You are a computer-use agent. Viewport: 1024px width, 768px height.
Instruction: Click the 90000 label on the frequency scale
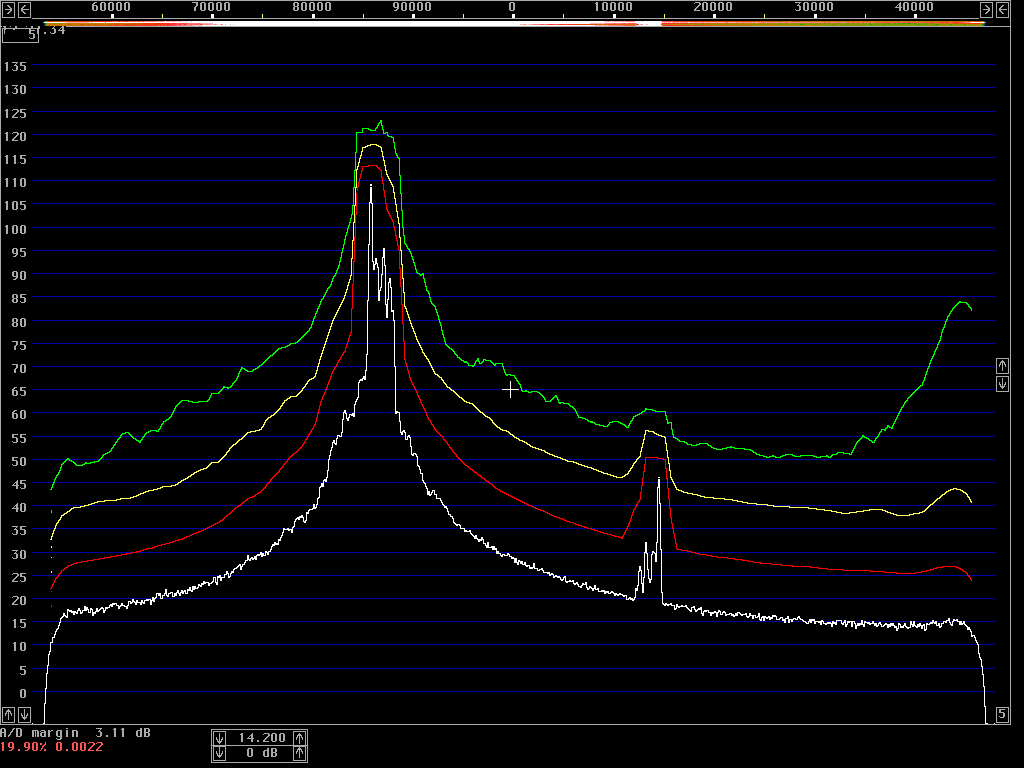pos(412,7)
